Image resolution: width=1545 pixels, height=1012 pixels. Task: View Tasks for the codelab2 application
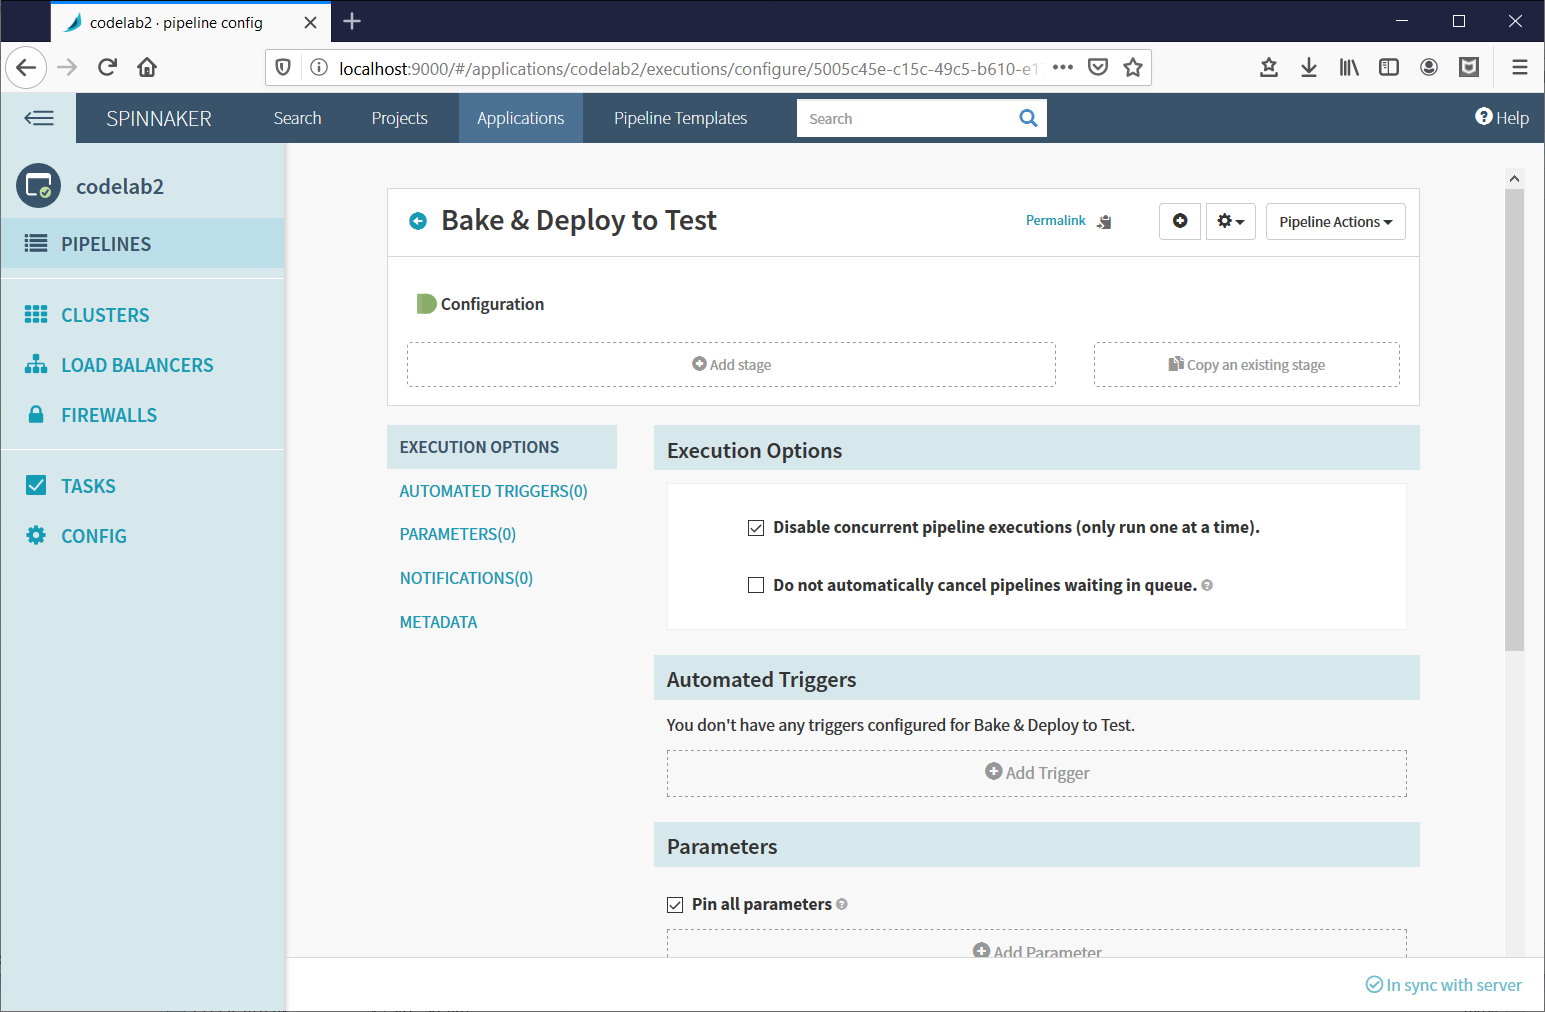89,485
